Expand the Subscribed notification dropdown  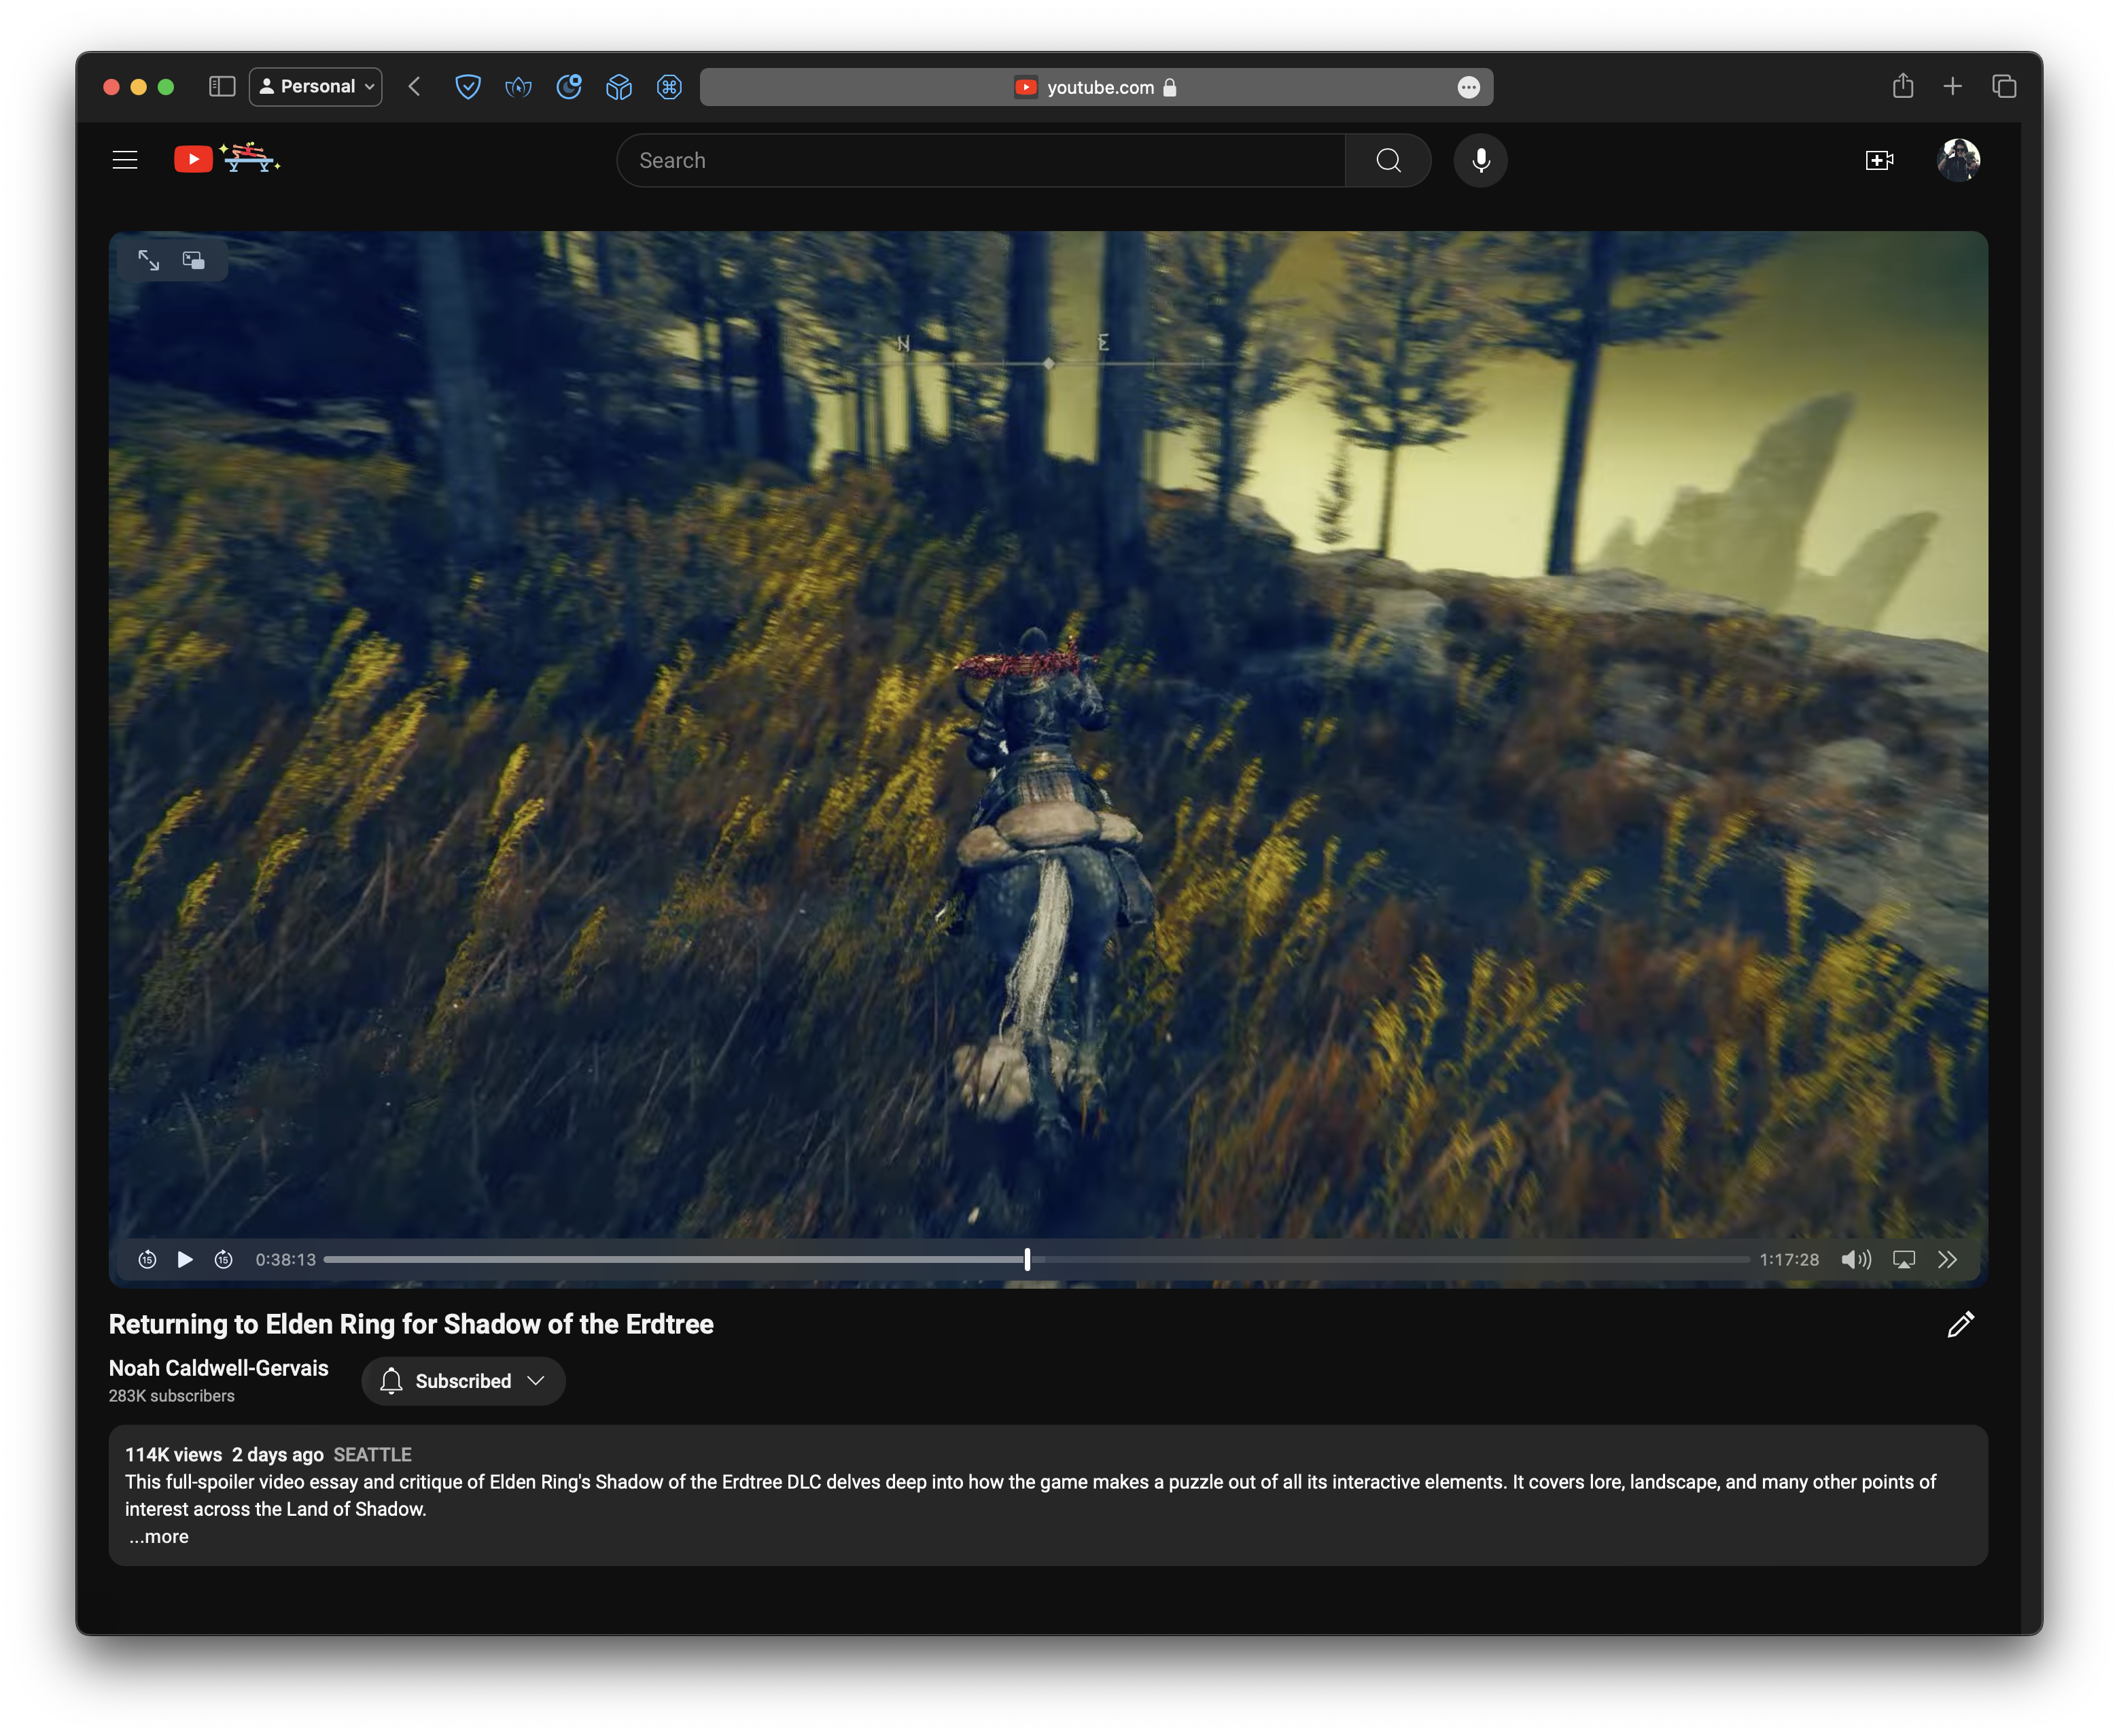click(x=538, y=1381)
